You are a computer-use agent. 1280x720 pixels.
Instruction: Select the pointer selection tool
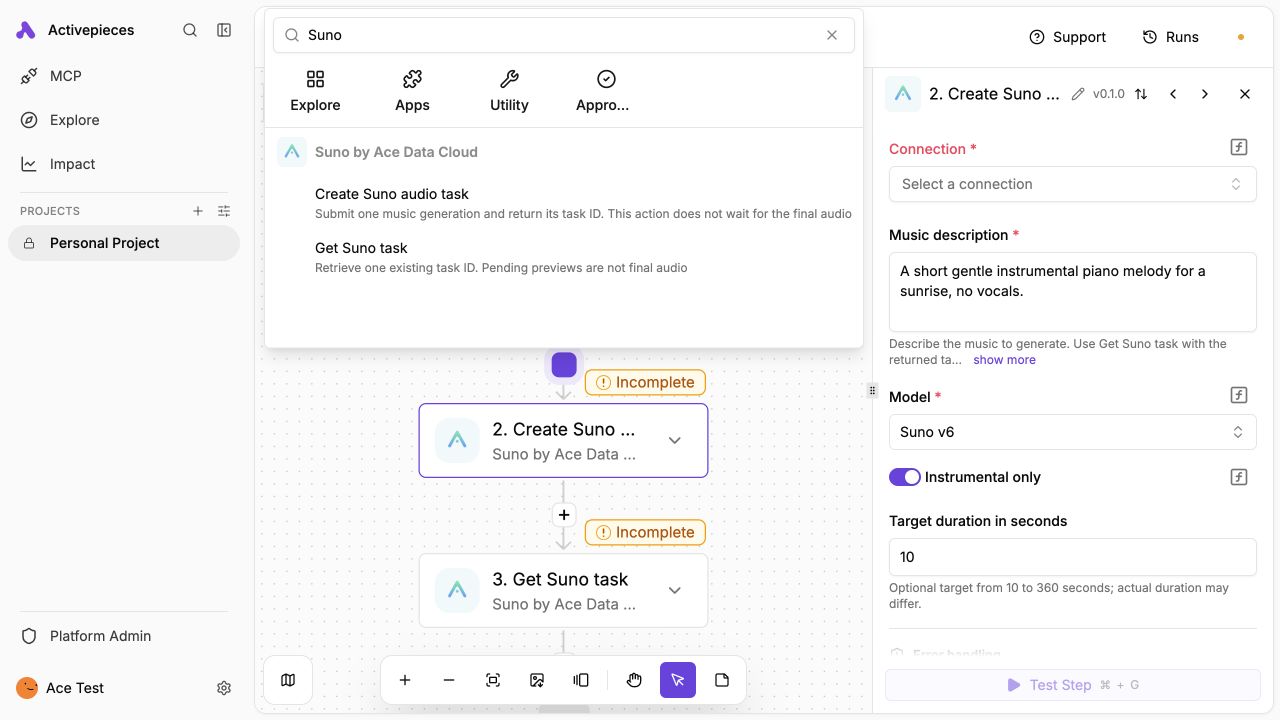(x=678, y=680)
